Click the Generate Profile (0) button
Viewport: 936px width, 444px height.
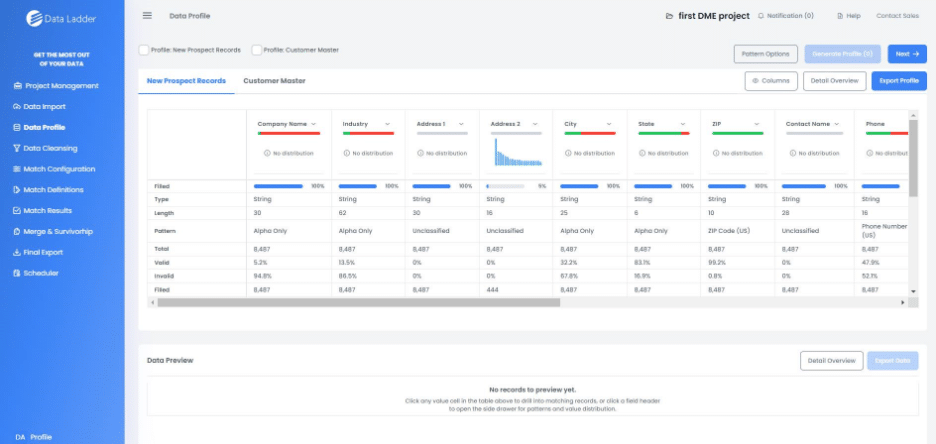click(842, 54)
